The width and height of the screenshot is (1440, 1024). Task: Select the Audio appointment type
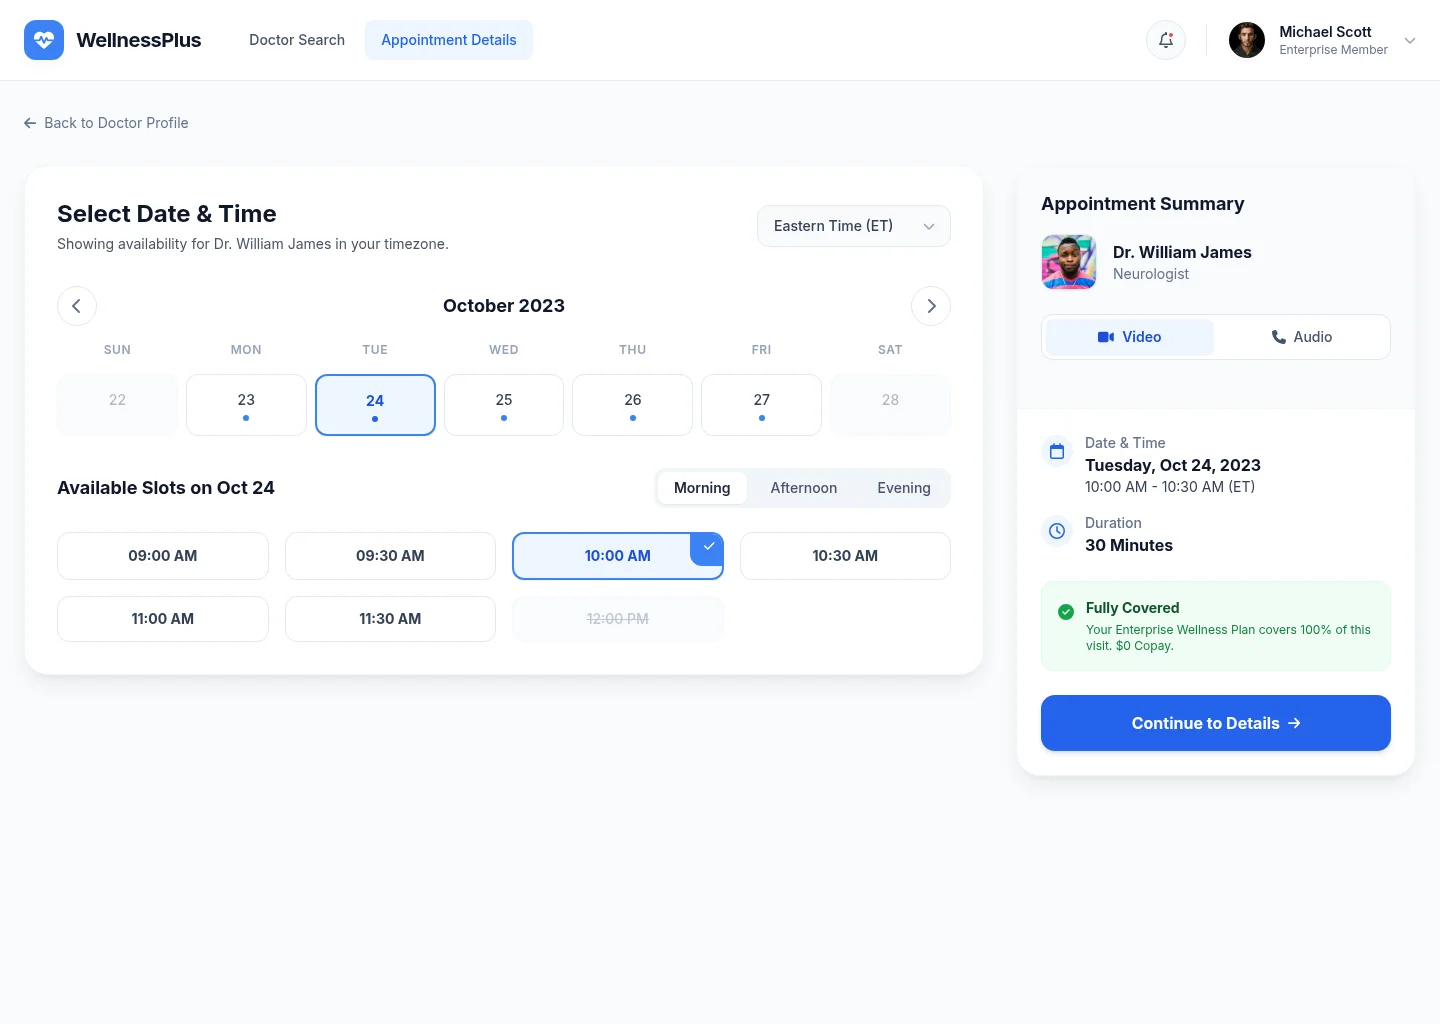(1302, 337)
